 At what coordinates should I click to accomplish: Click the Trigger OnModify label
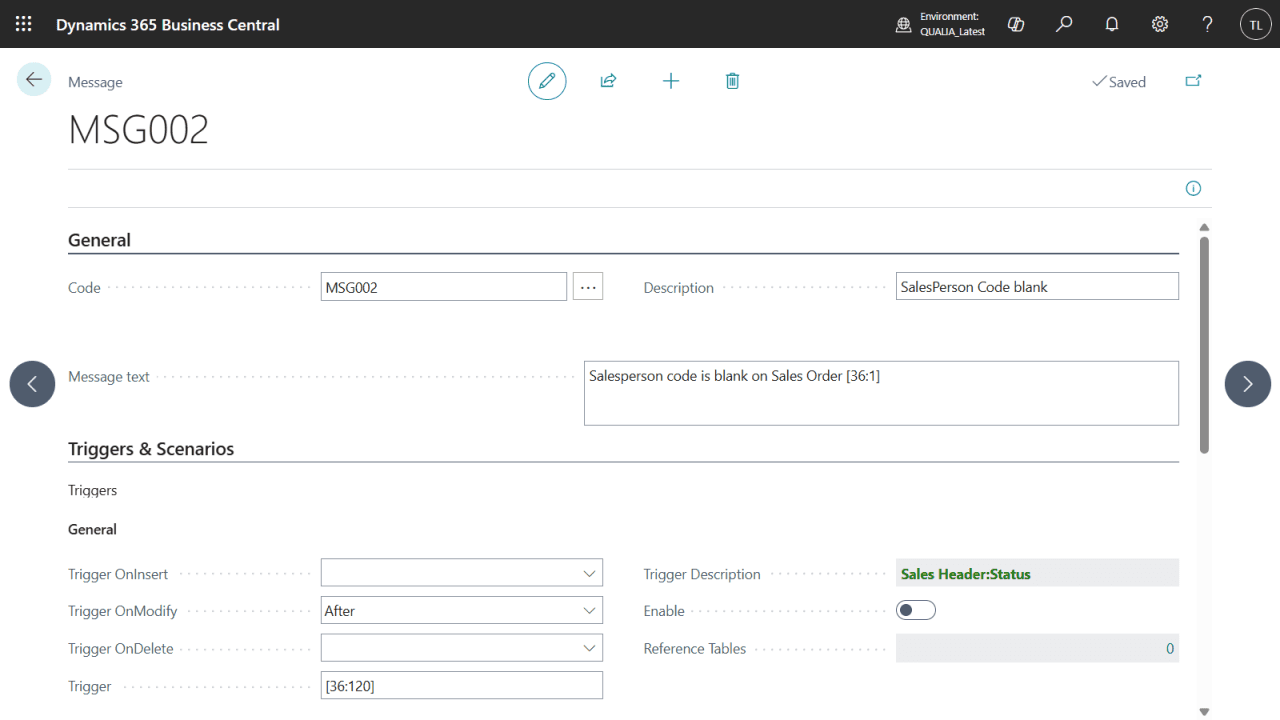(122, 611)
